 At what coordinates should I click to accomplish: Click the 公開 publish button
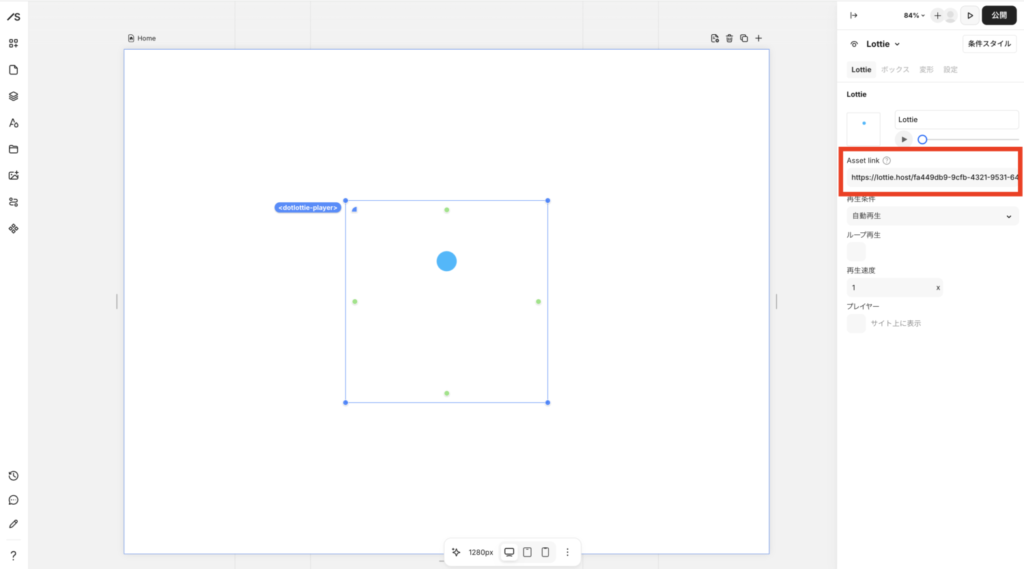999,15
